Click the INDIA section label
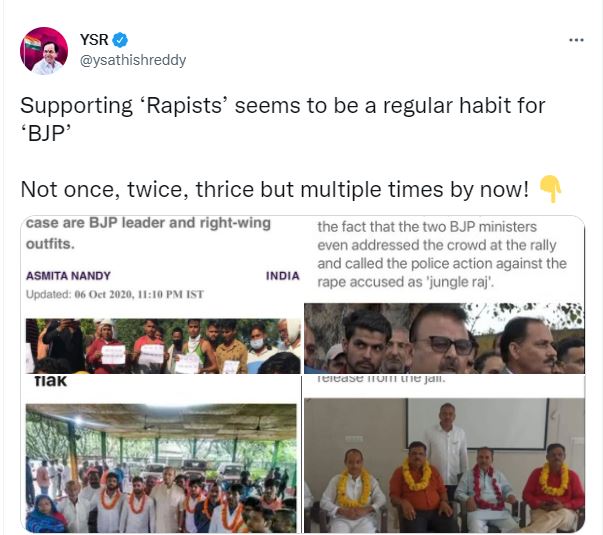This screenshot has height=535, width=603. coord(283,276)
